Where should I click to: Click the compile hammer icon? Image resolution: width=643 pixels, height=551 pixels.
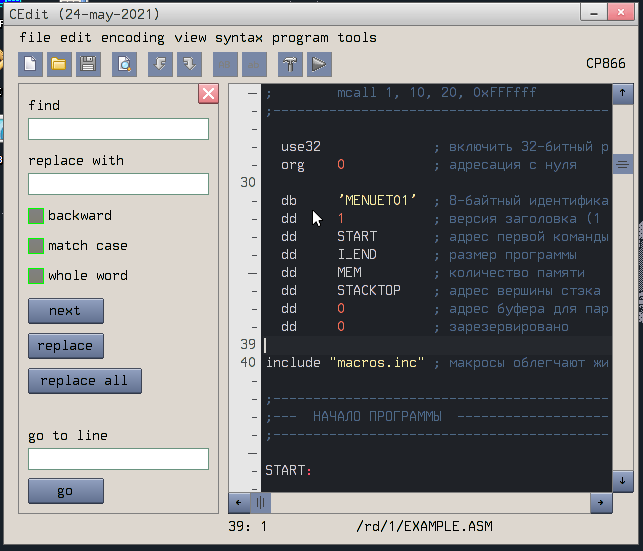point(290,65)
